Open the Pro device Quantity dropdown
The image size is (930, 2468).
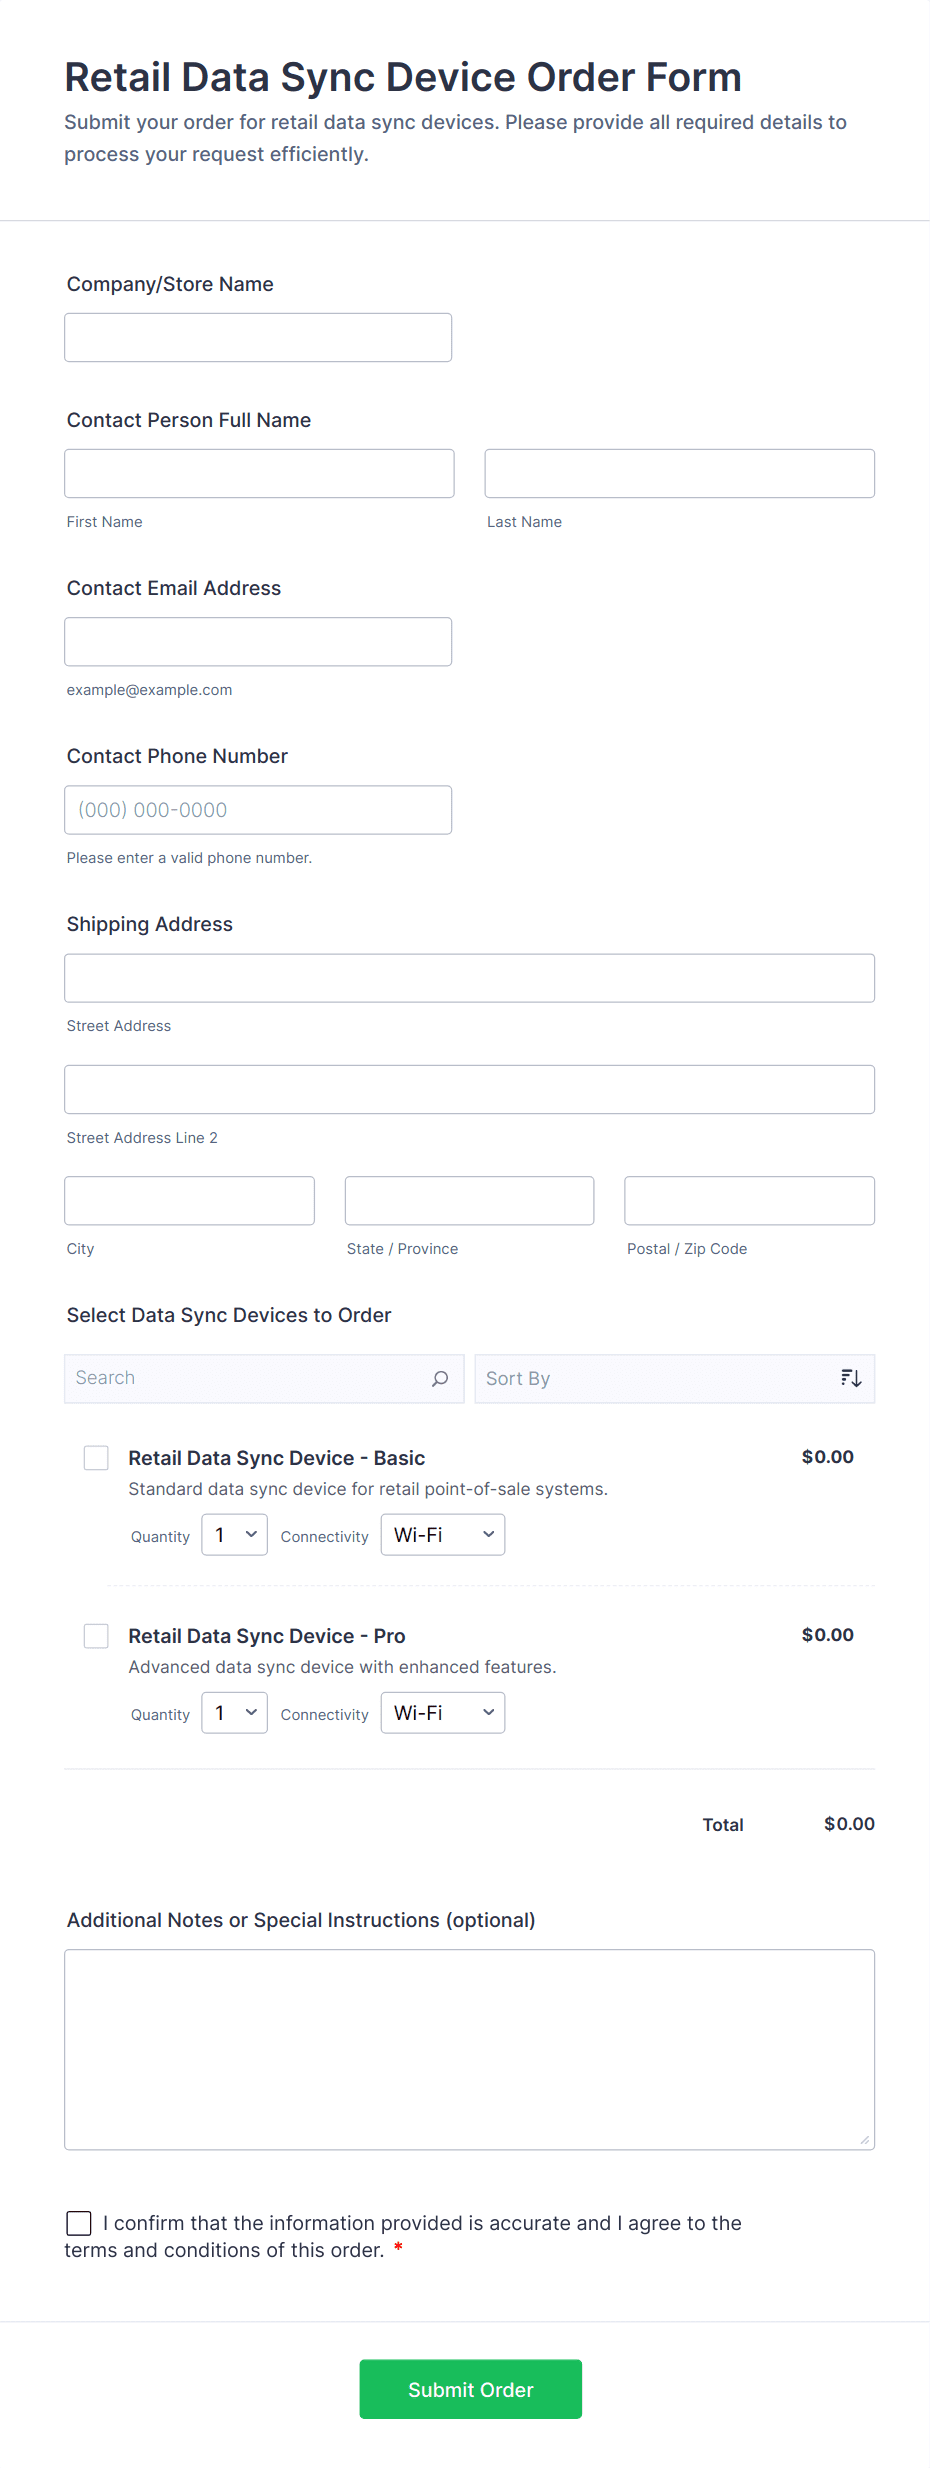234,1713
